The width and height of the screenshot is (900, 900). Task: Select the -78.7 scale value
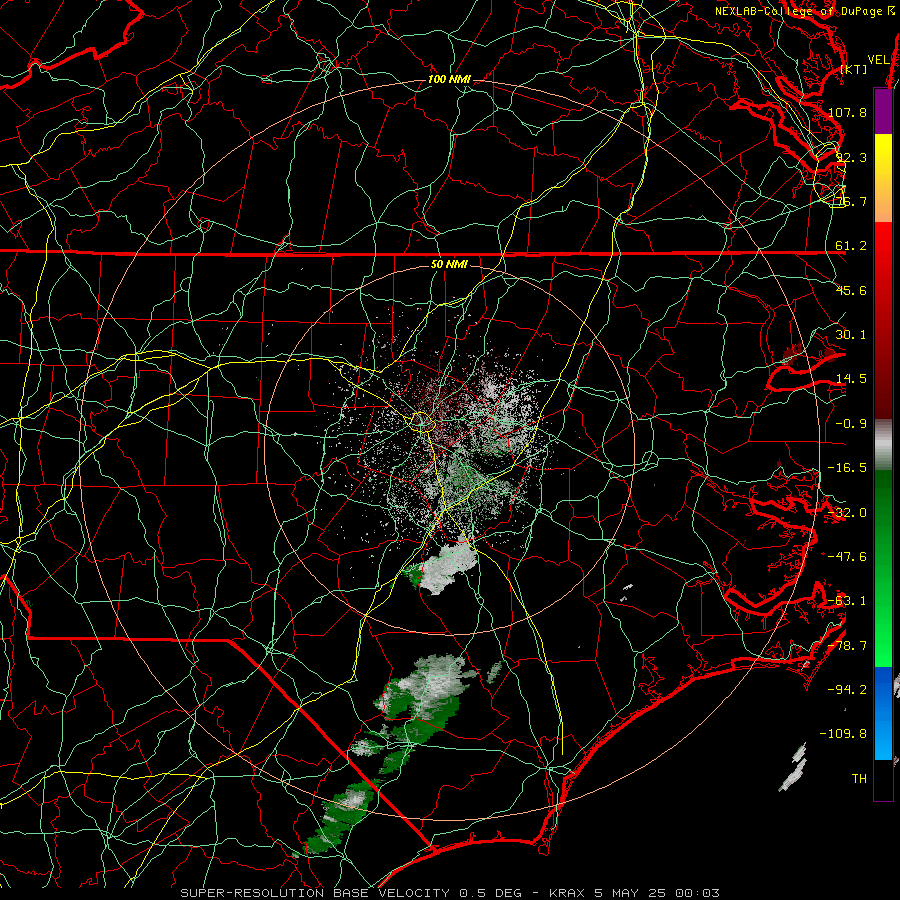coord(847,646)
